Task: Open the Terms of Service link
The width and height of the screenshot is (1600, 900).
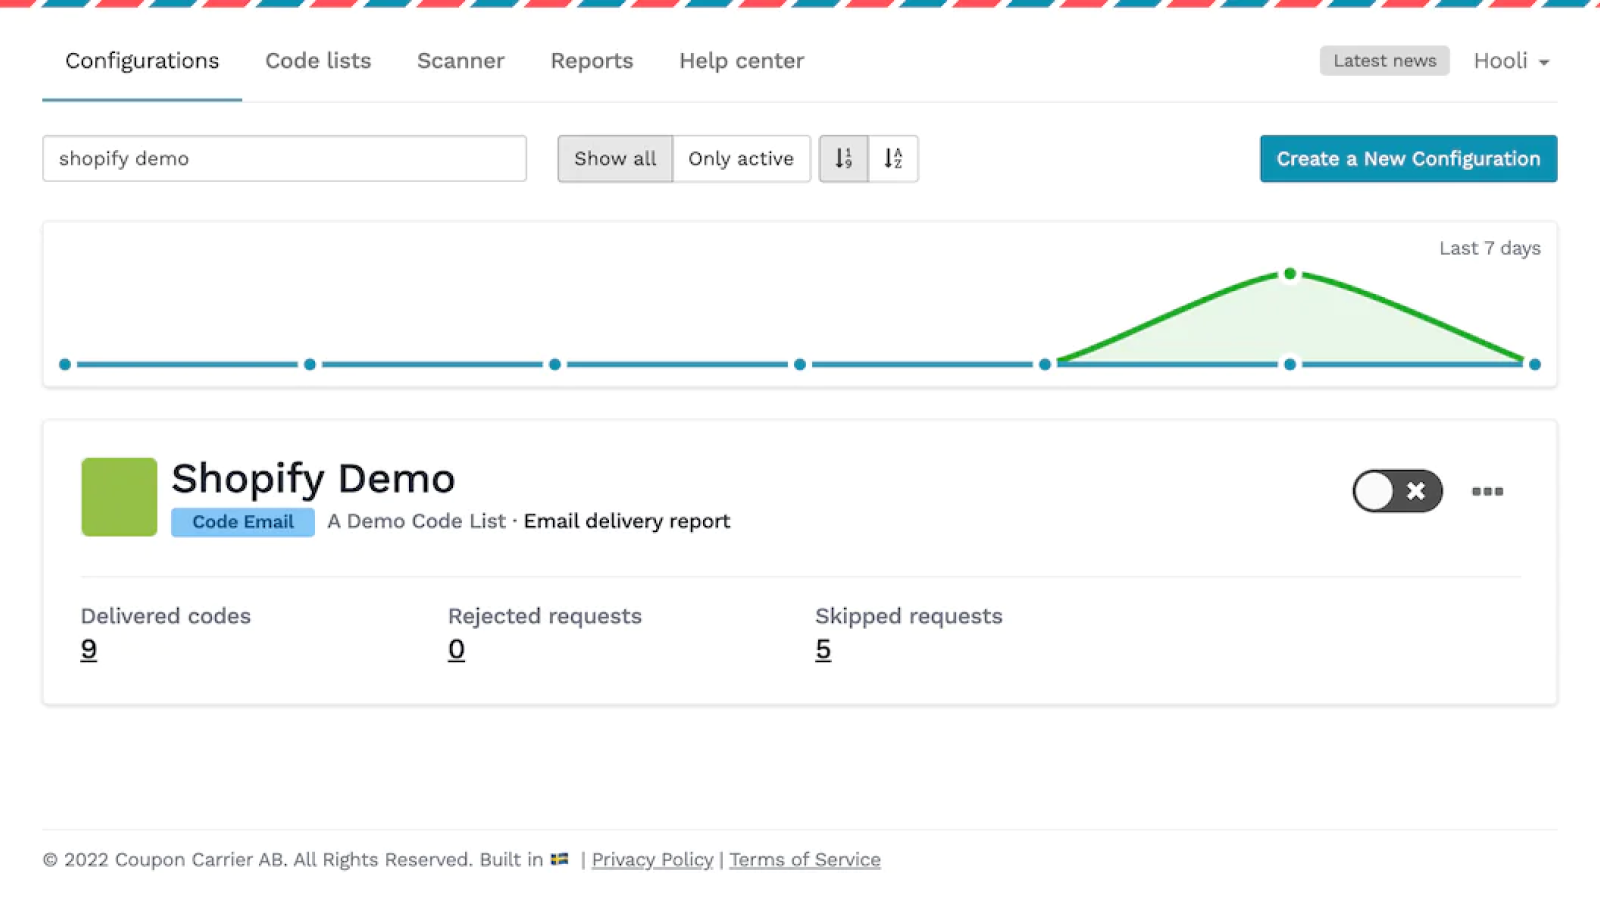Action: click(805, 860)
